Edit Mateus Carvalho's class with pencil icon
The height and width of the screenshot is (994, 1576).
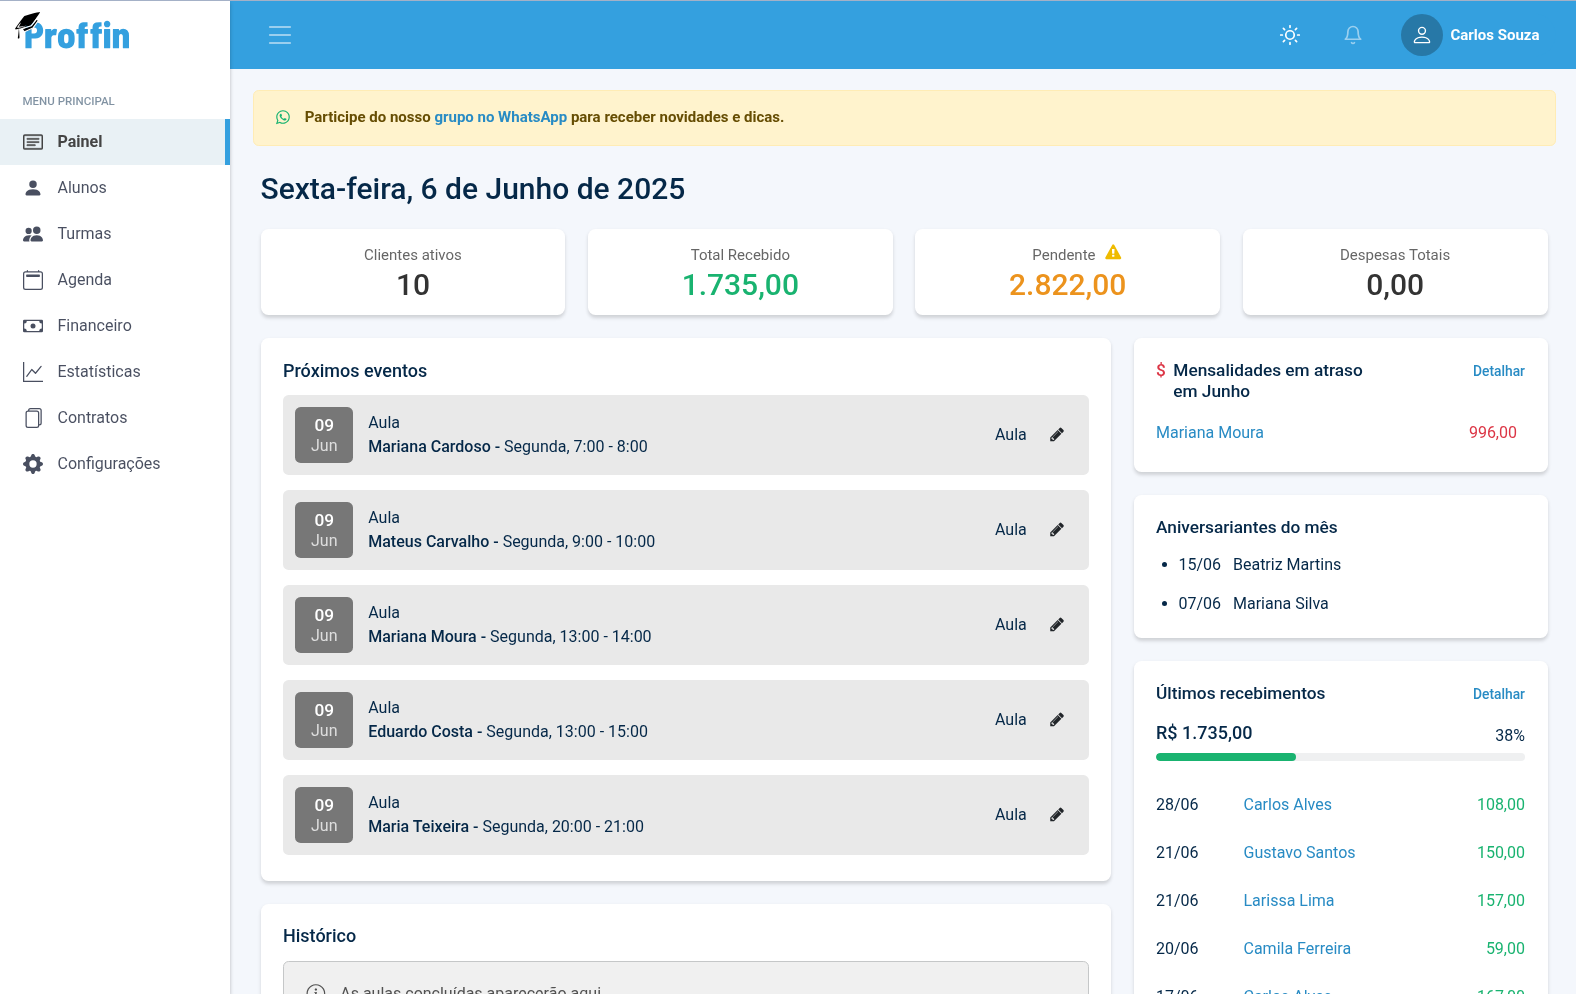(x=1057, y=530)
